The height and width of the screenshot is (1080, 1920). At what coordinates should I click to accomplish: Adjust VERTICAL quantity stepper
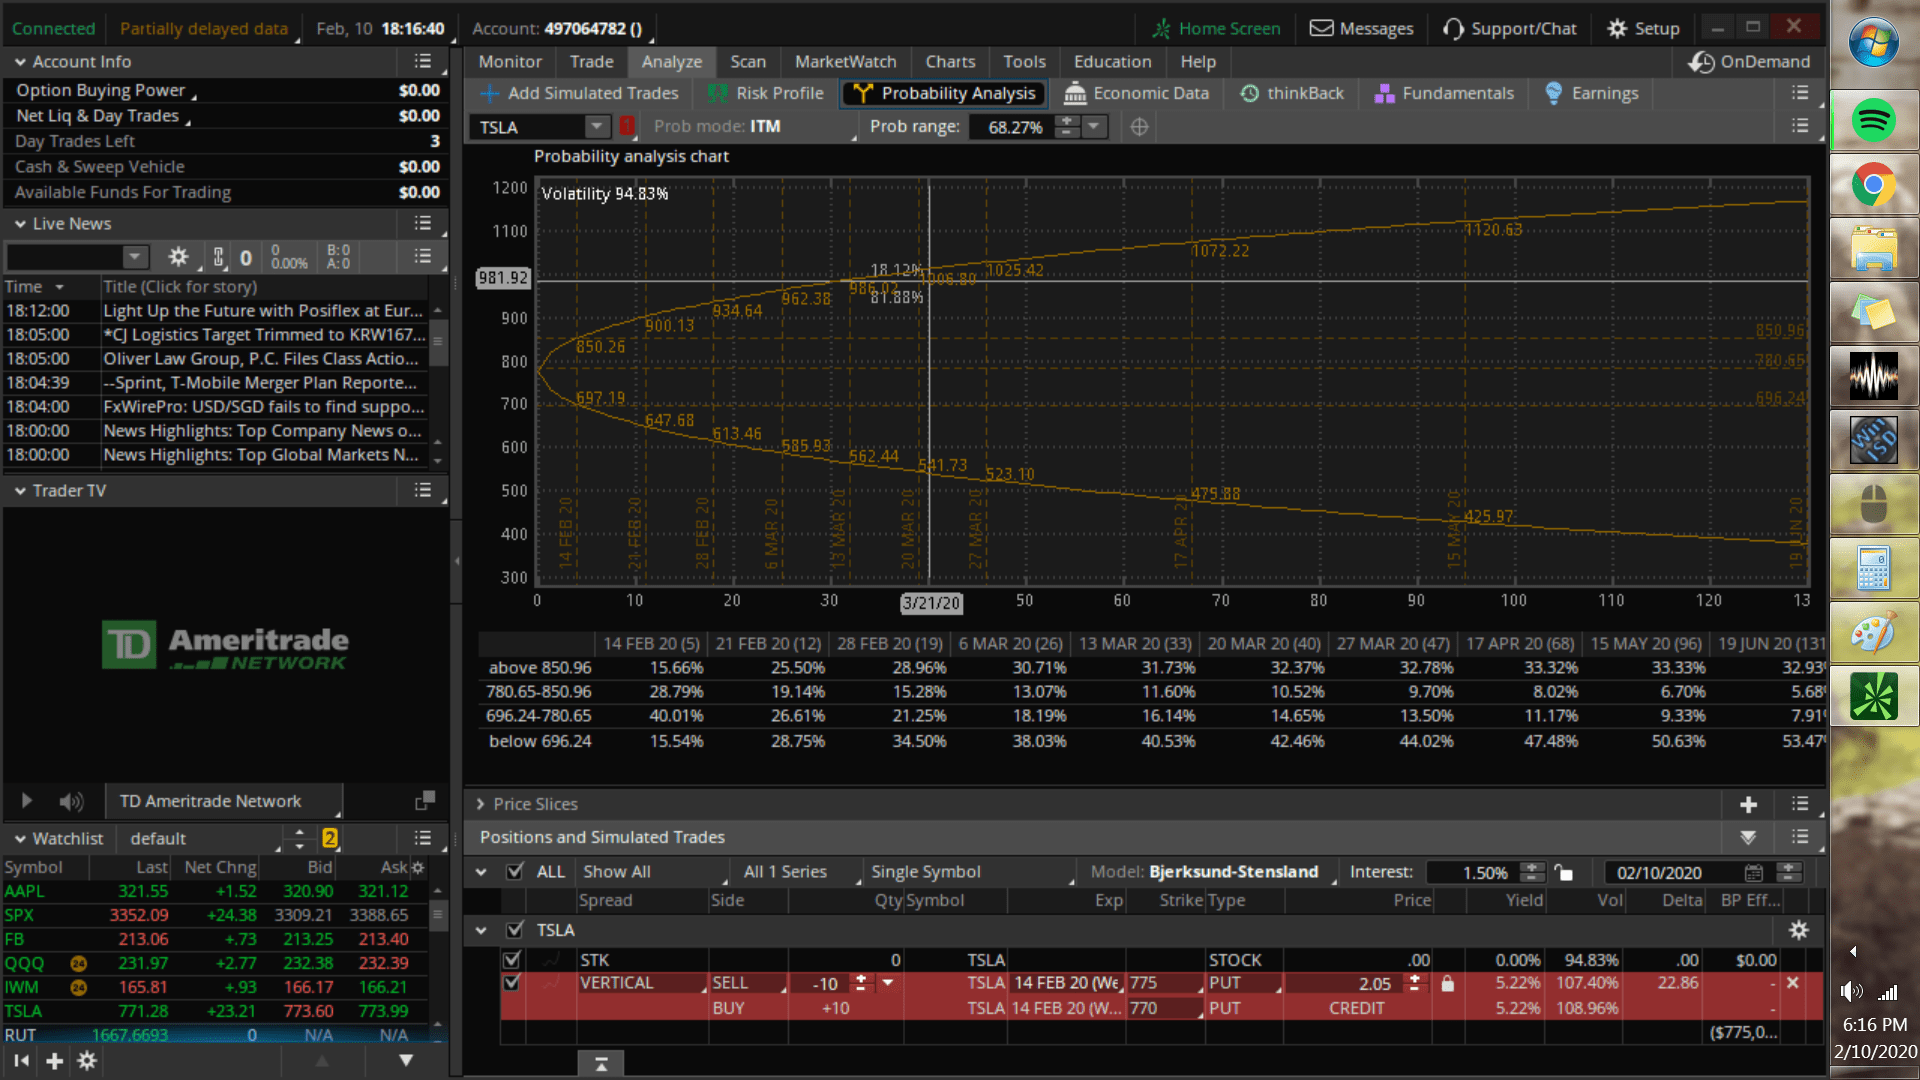point(860,984)
